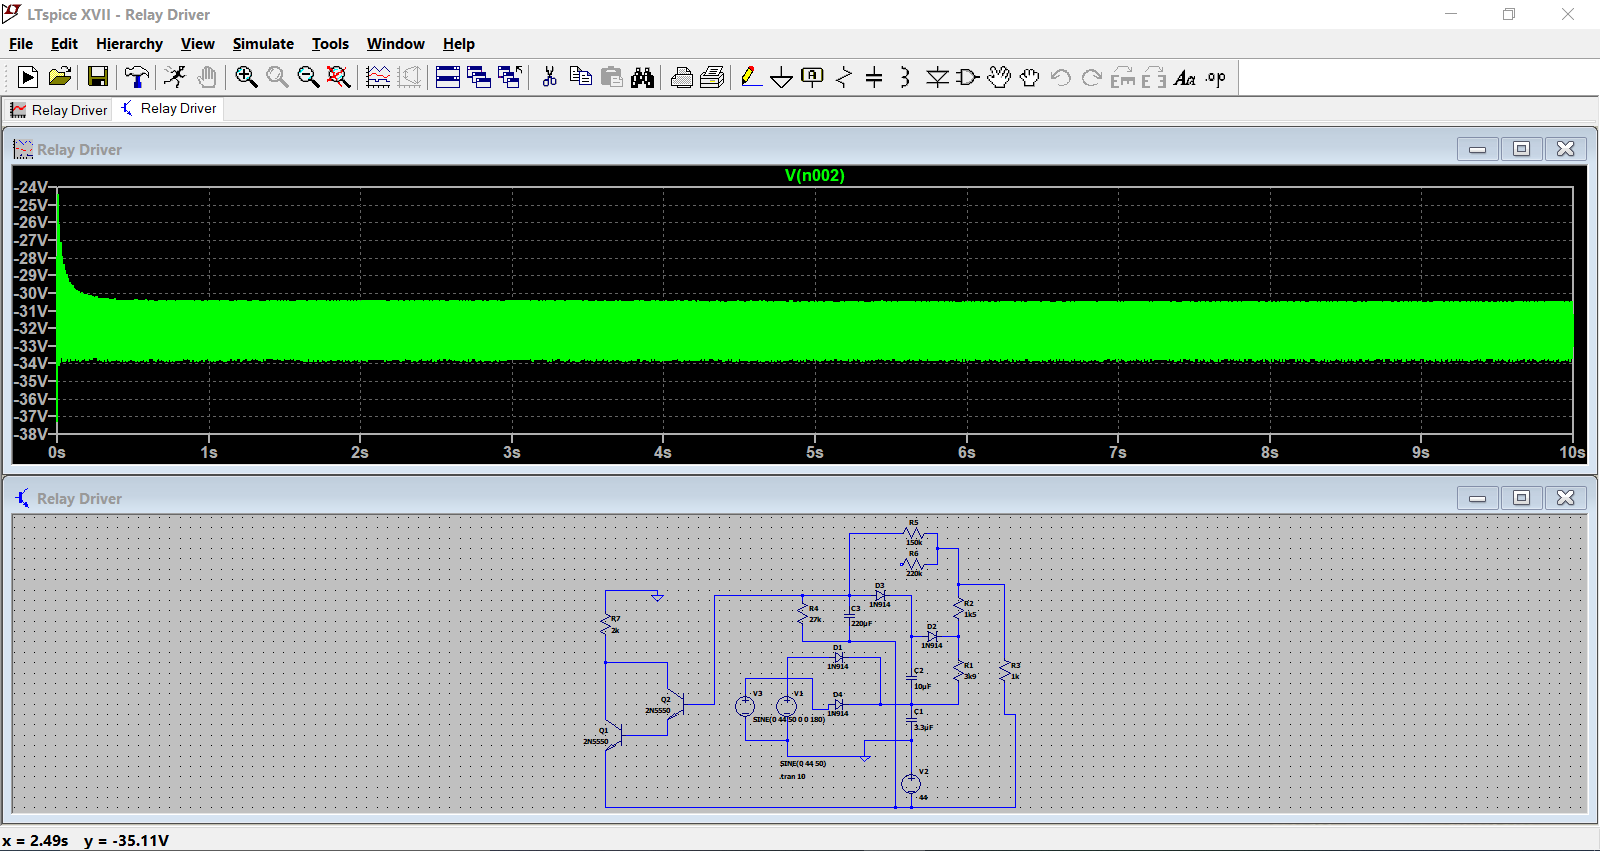The width and height of the screenshot is (1600, 851).
Task: Select the Pan magnifier tool
Action: (277, 77)
